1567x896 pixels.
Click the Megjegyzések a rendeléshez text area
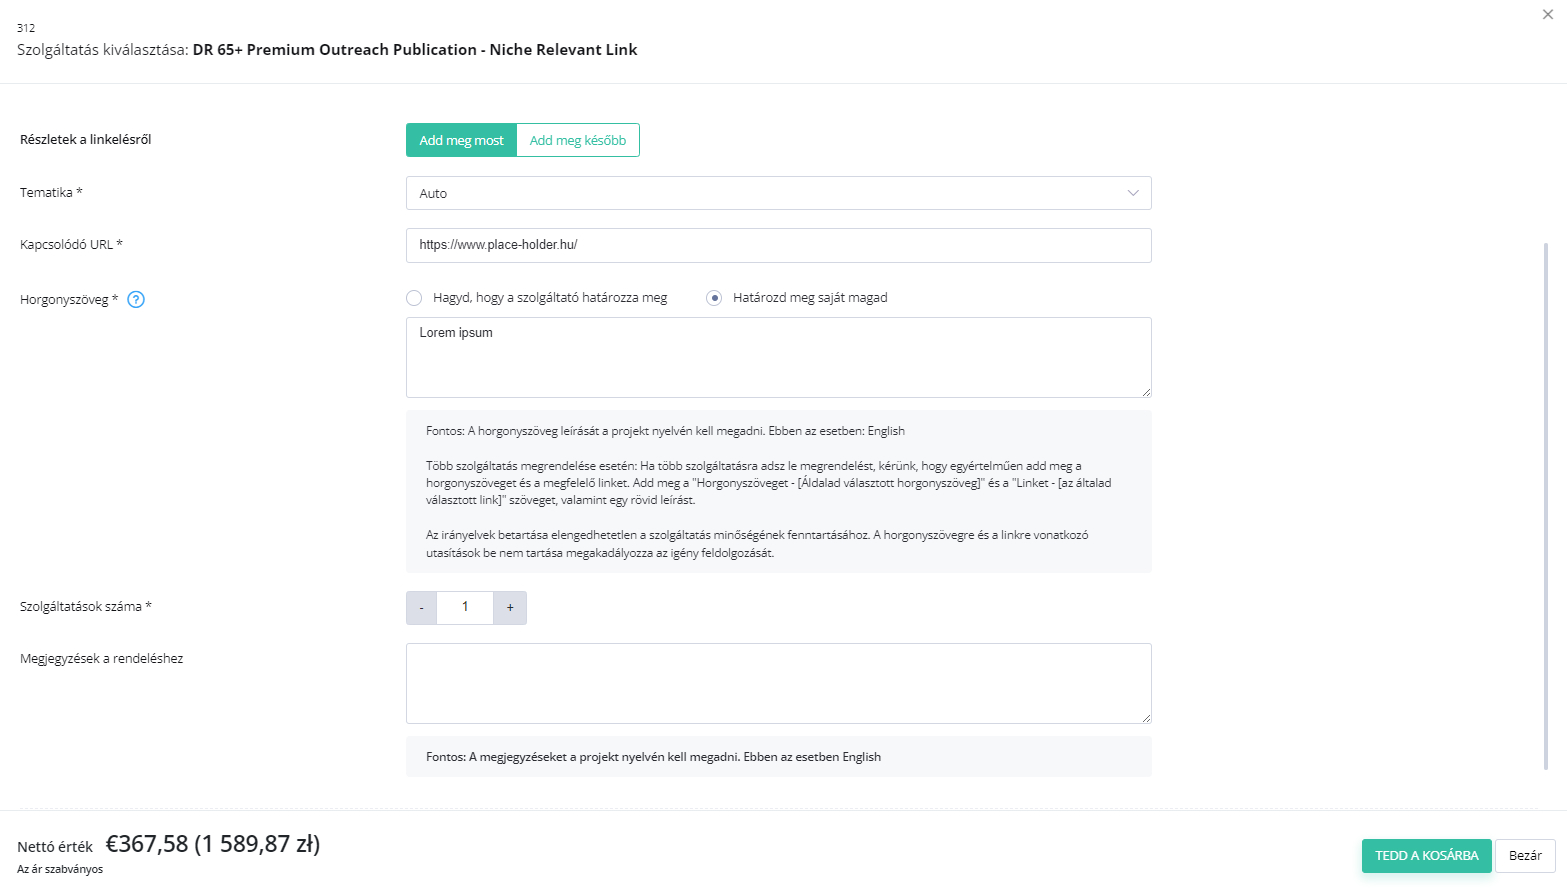click(778, 683)
